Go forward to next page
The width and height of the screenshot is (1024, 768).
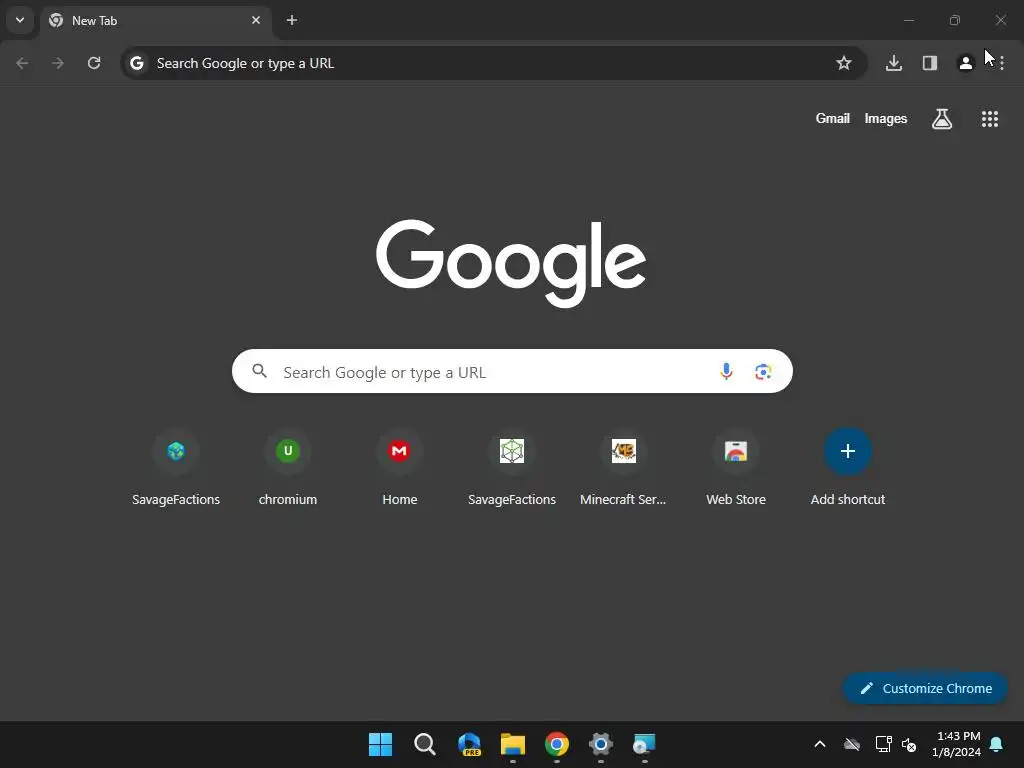(x=58, y=63)
